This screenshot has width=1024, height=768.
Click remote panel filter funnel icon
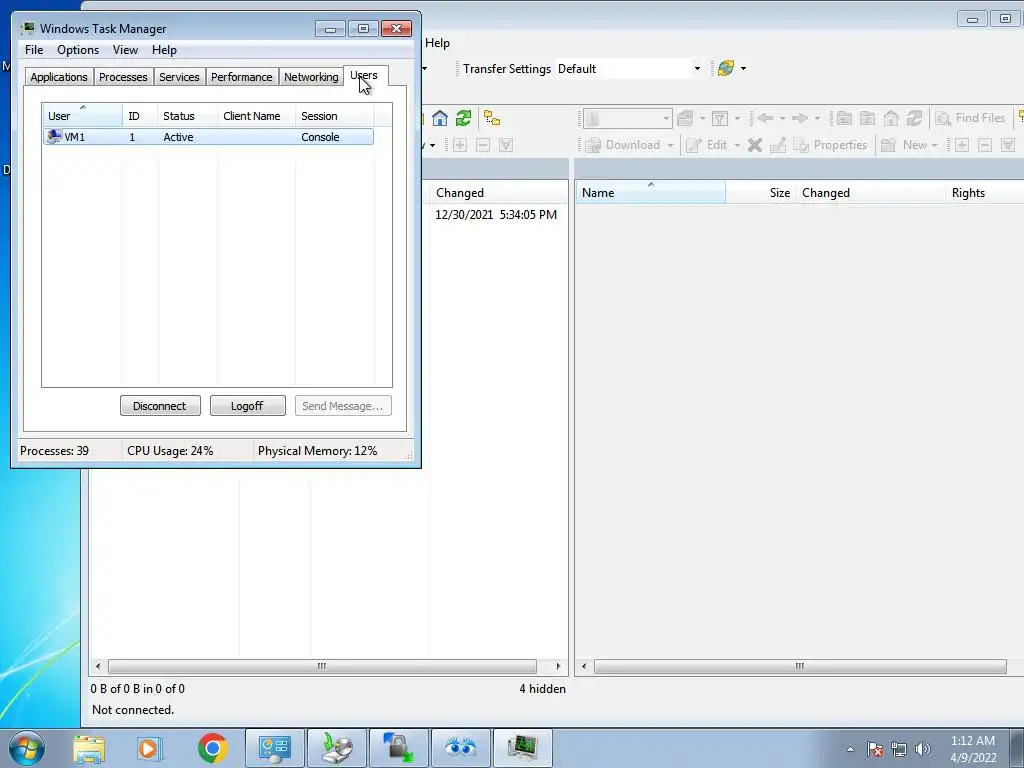point(720,118)
